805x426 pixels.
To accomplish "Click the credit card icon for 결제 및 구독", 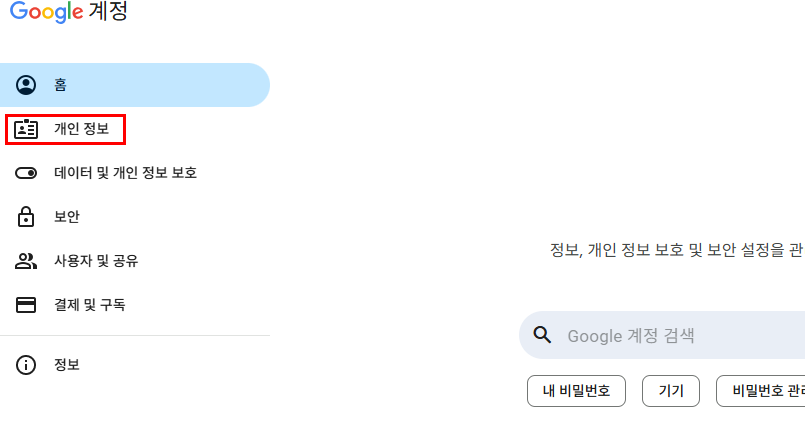I will coord(26,305).
